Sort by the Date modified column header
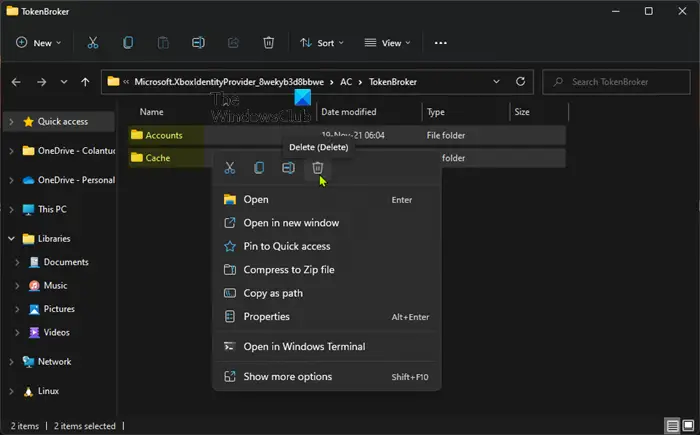Screen dimensions: 700x435 [x=349, y=112]
